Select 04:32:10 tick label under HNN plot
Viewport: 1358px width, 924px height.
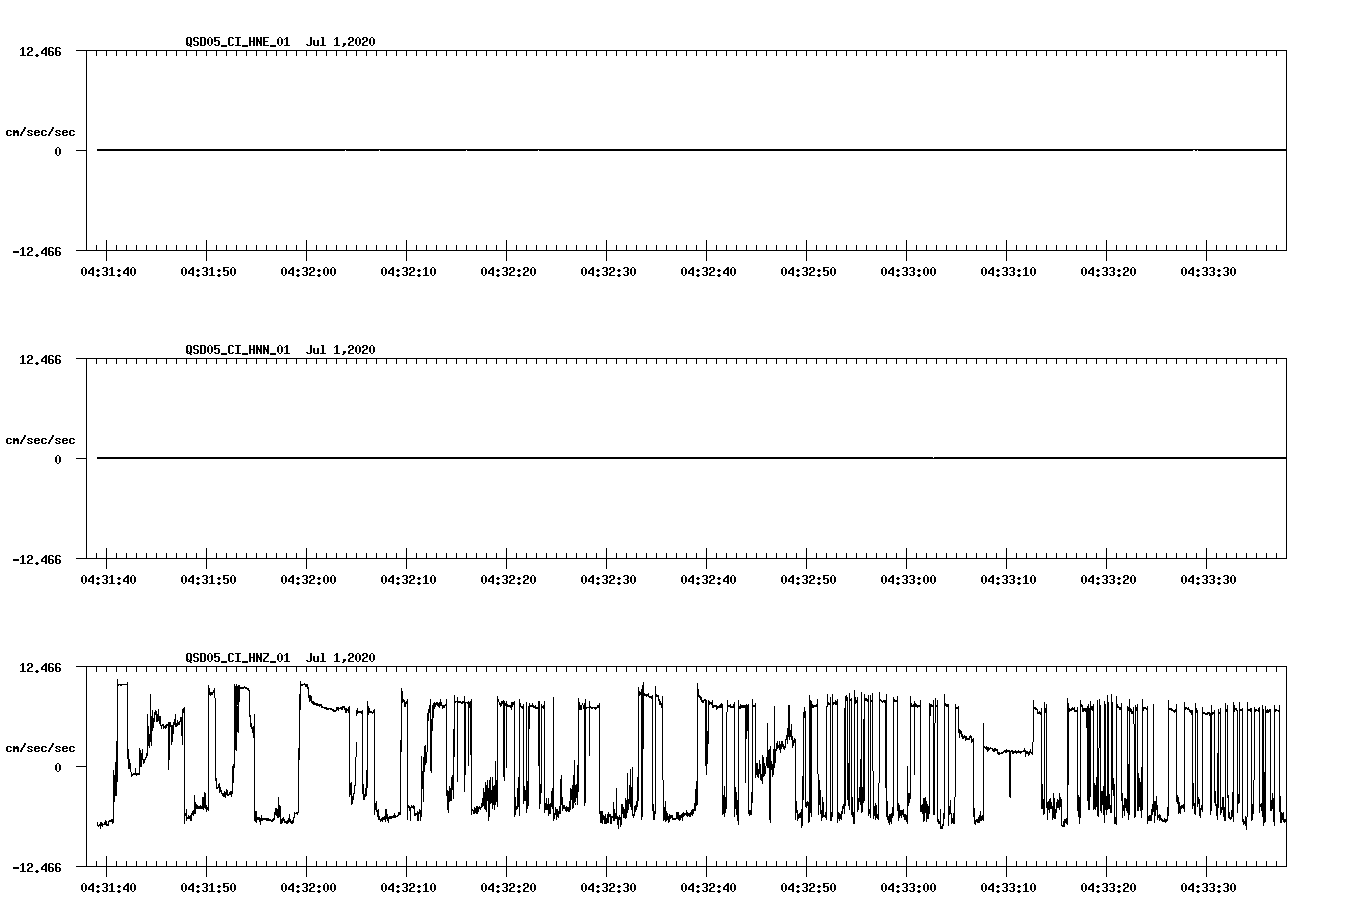pos(408,580)
